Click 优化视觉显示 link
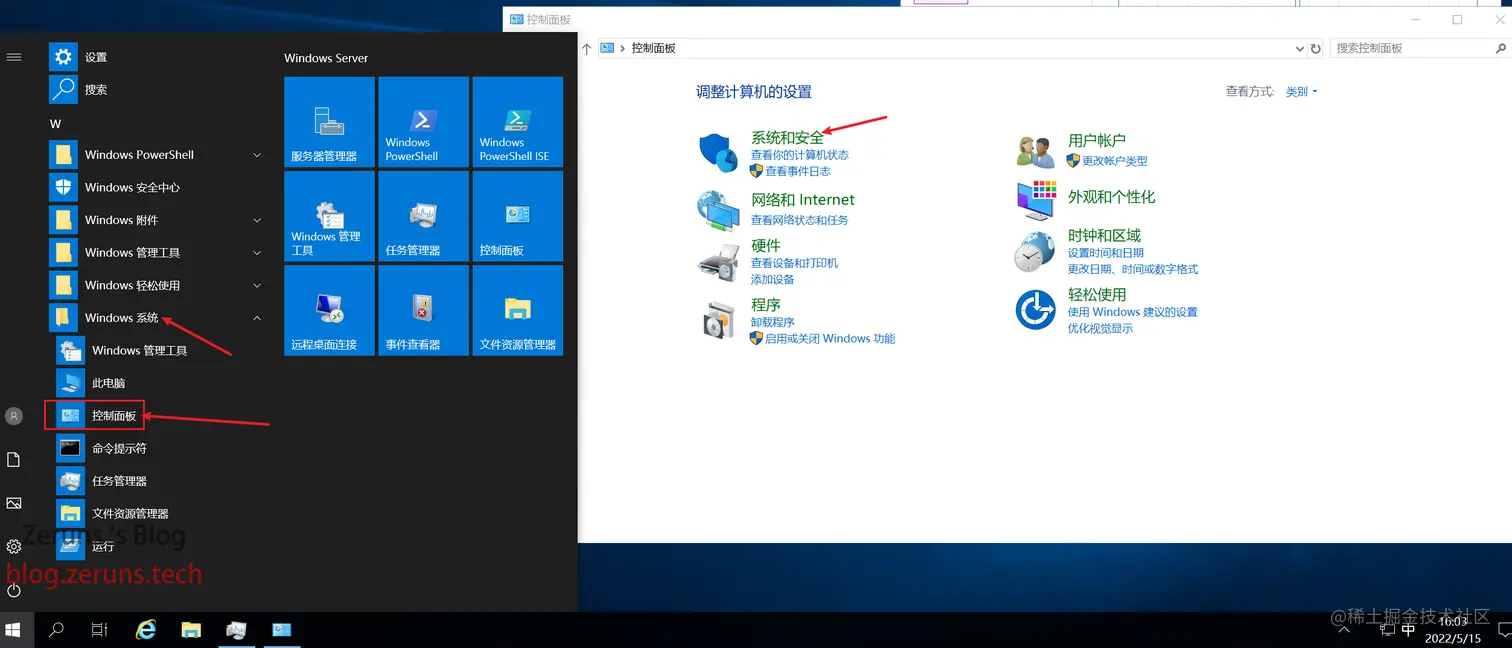Viewport: 1512px width, 648px height. (1100, 328)
